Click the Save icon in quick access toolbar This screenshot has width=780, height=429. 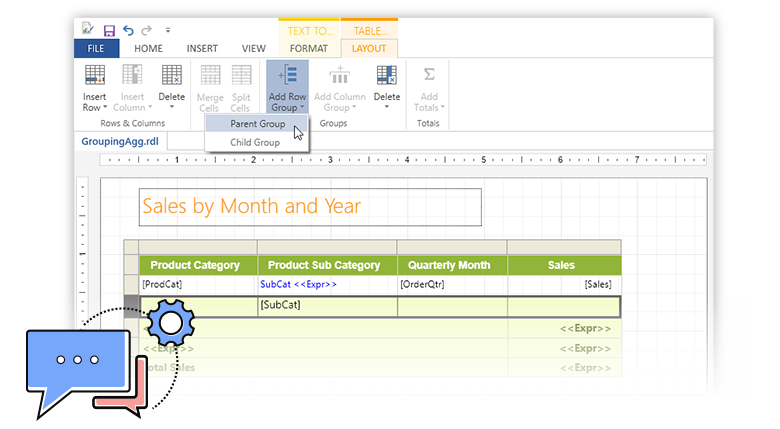pos(109,30)
